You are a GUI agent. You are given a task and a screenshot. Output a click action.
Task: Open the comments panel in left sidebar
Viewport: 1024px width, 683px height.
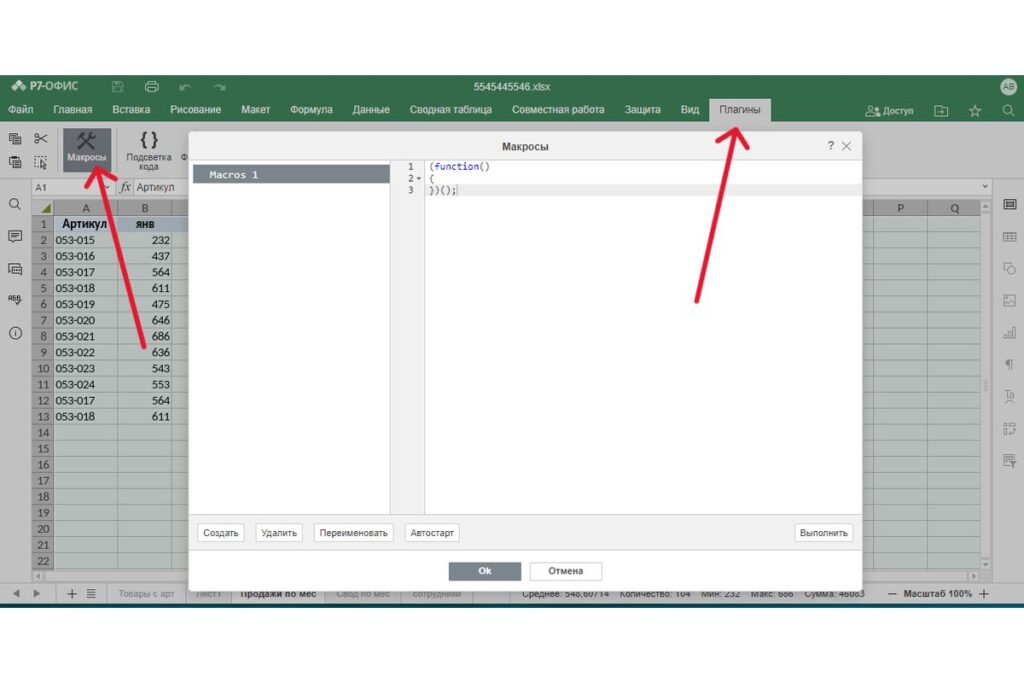15,236
